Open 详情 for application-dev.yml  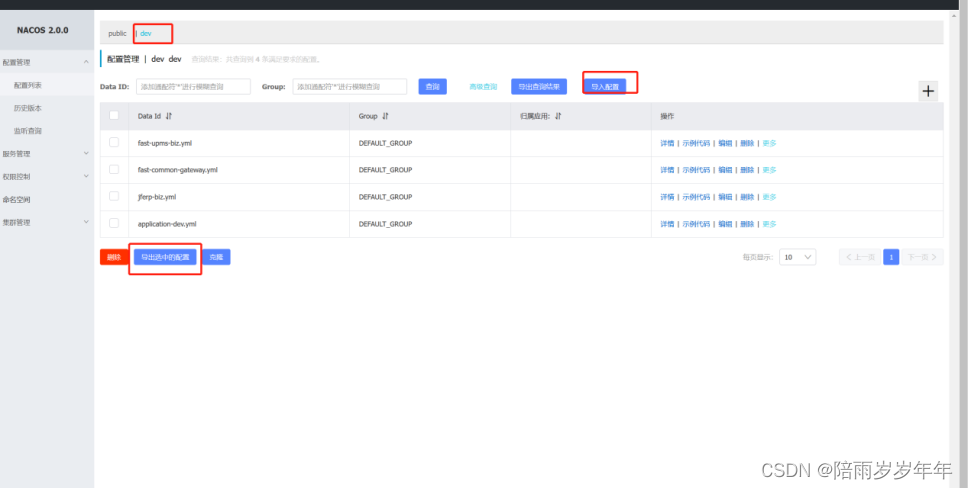pos(667,224)
